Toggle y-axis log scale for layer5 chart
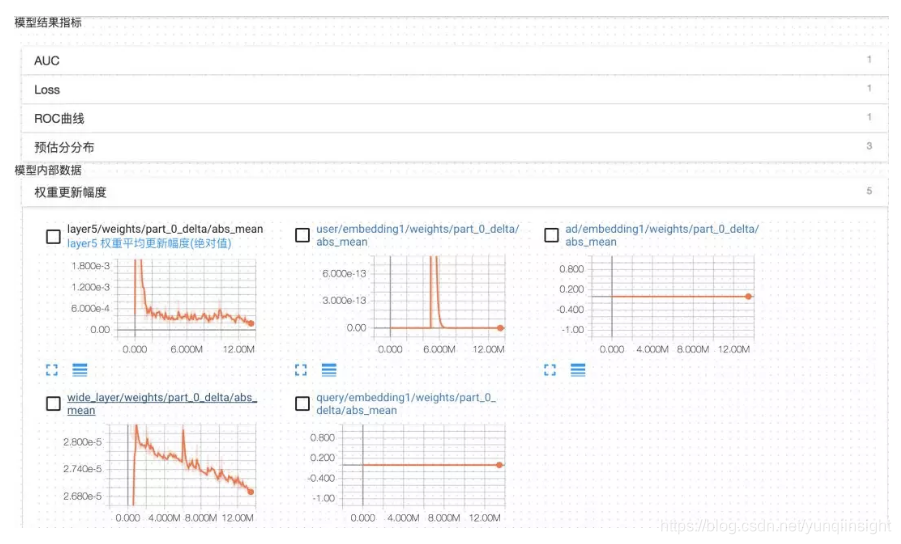Viewport: 901px width, 544px height. [x=80, y=371]
